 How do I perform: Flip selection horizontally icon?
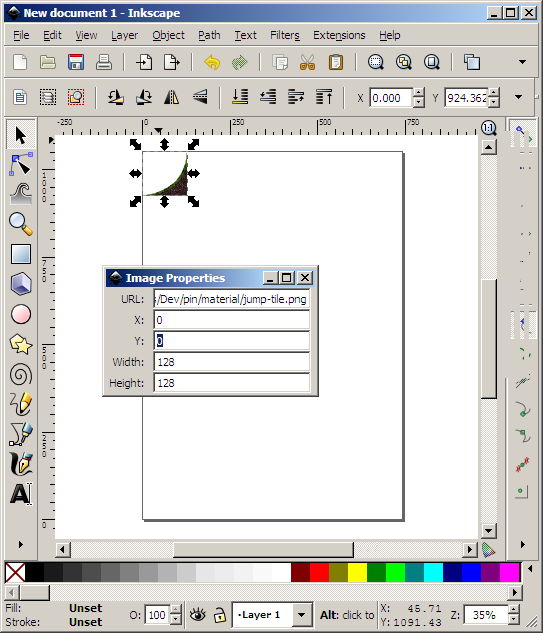172,97
